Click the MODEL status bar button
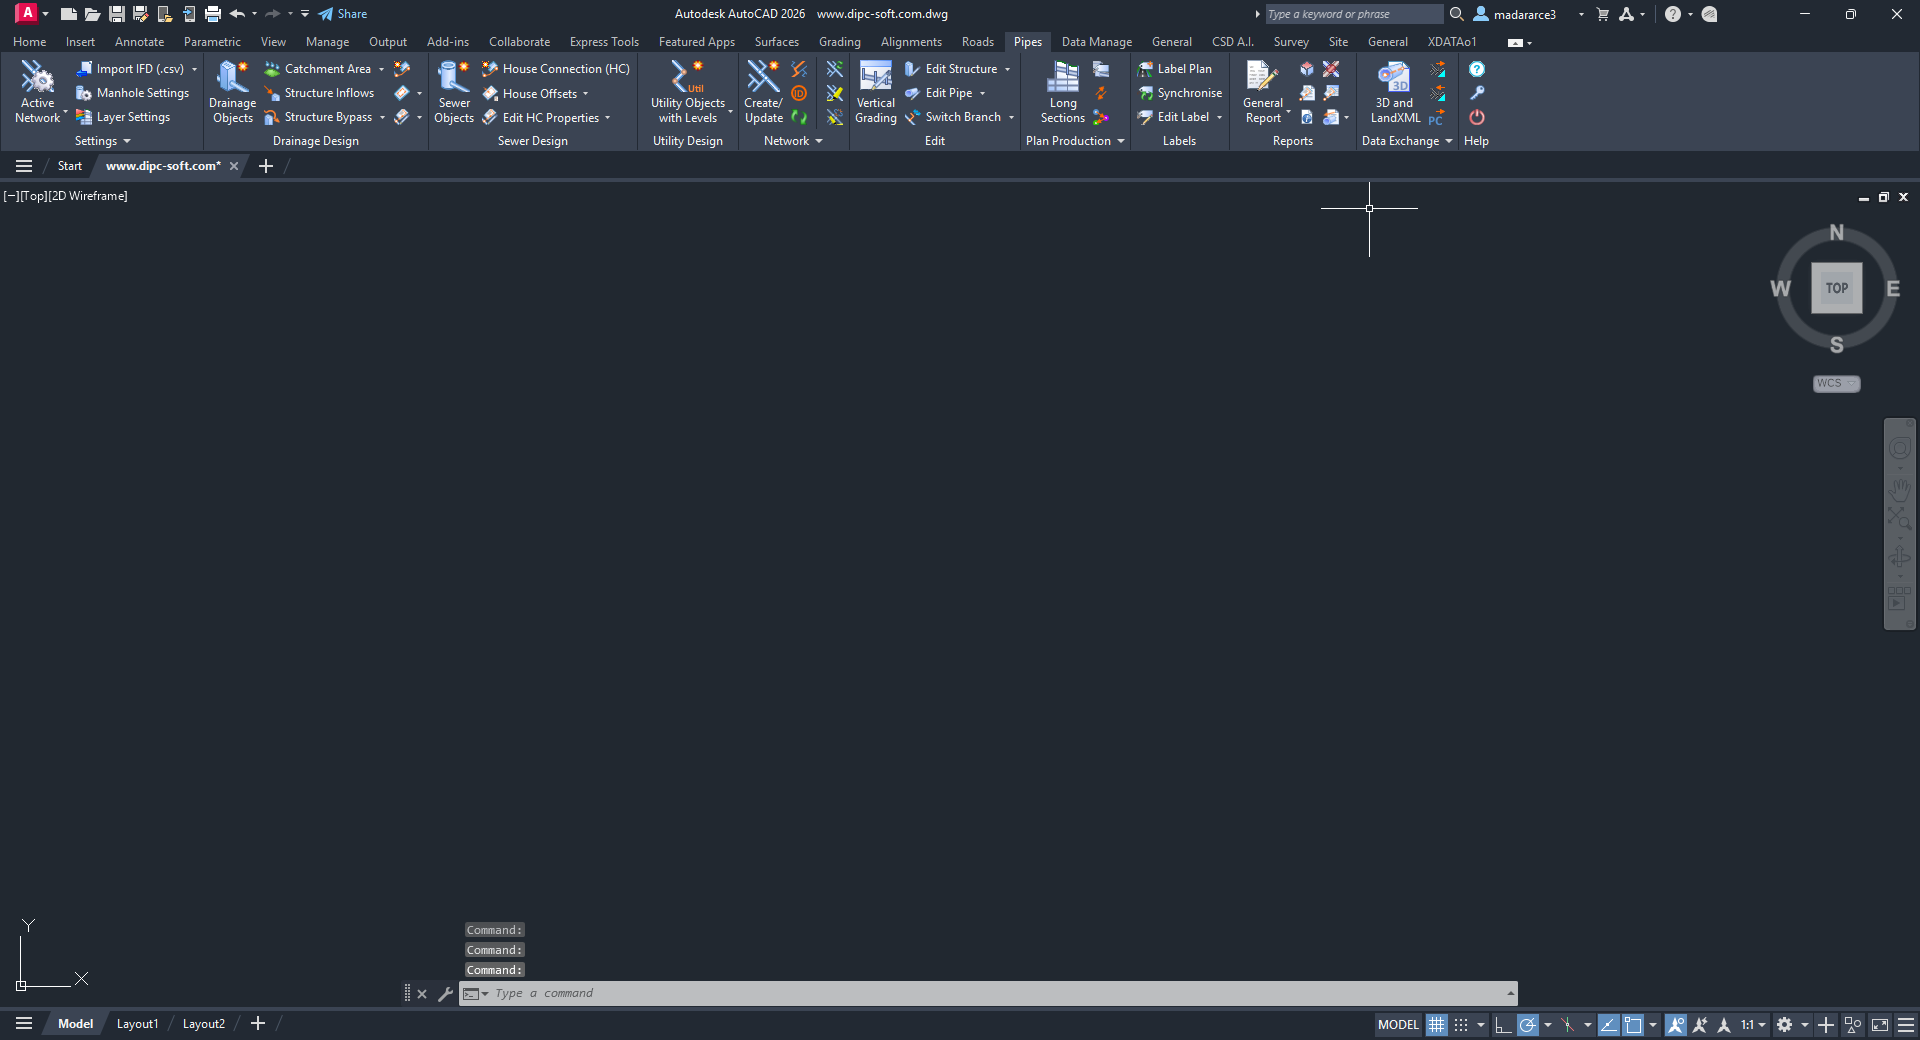The height and width of the screenshot is (1040, 1920). coord(1398,1025)
